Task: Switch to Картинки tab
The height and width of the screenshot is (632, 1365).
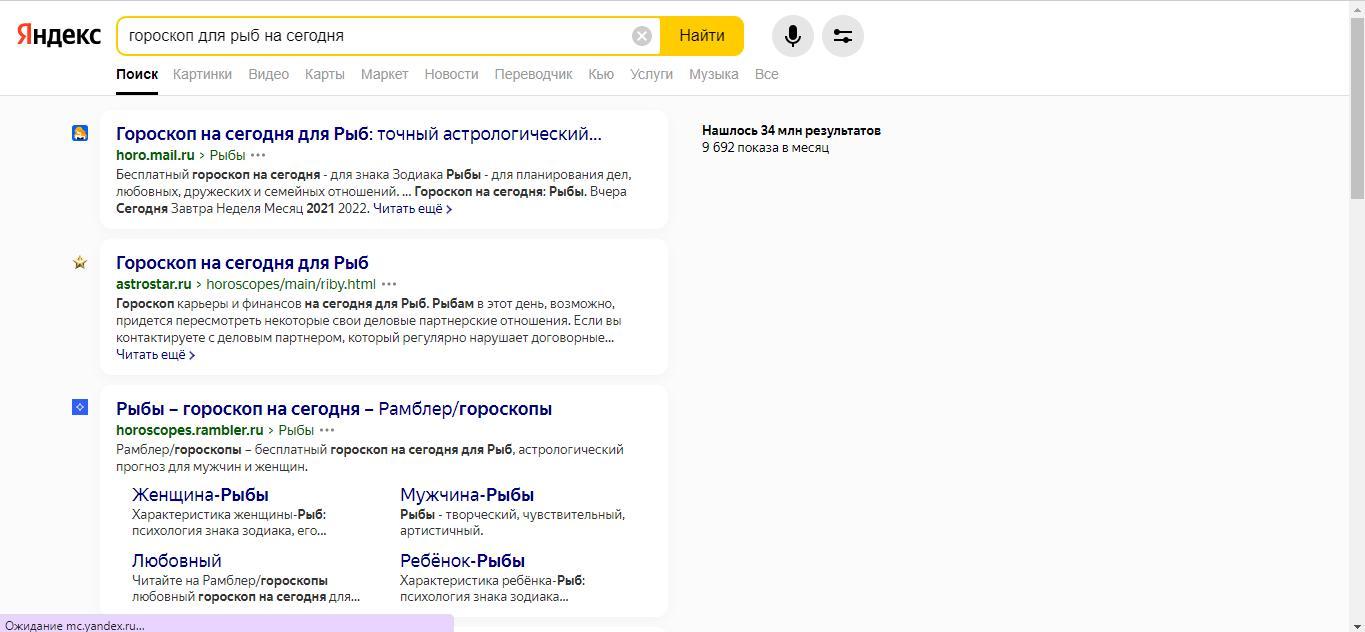Action: [202, 74]
